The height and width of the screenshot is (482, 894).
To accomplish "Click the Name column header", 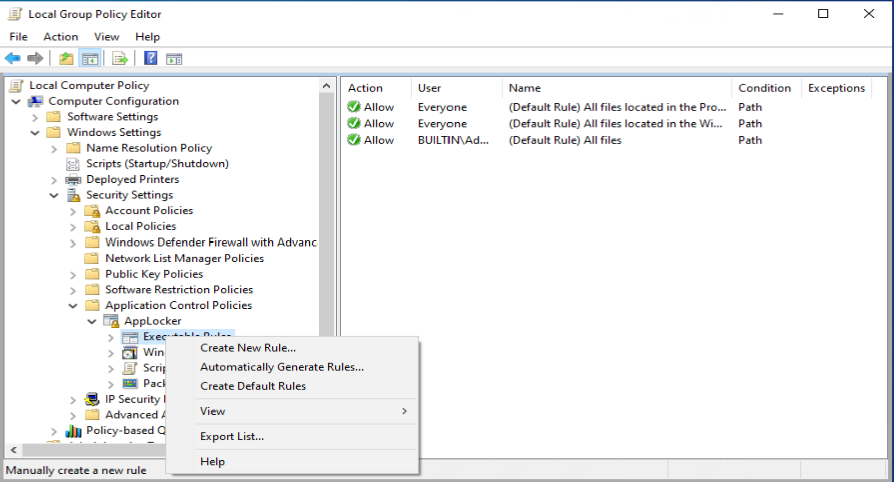I will click(524, 88).
